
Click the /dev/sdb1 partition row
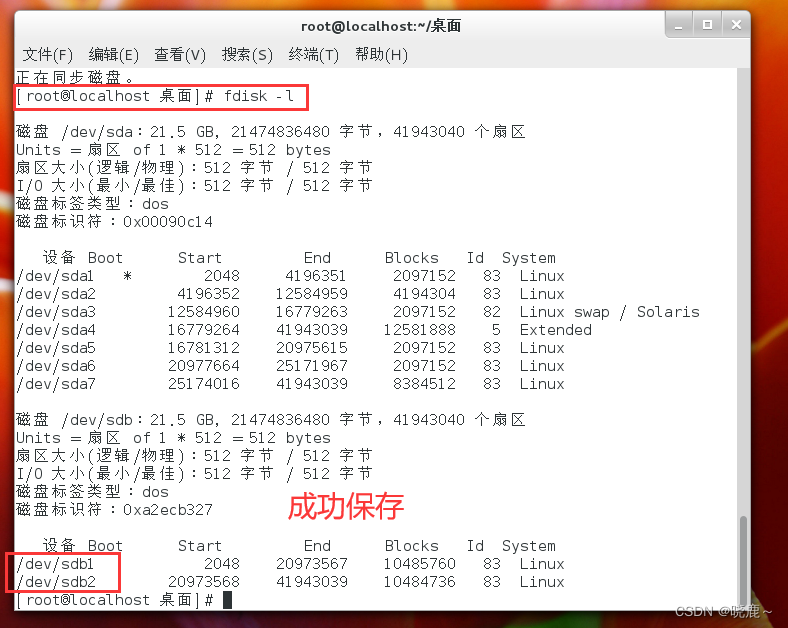[290, 564]
